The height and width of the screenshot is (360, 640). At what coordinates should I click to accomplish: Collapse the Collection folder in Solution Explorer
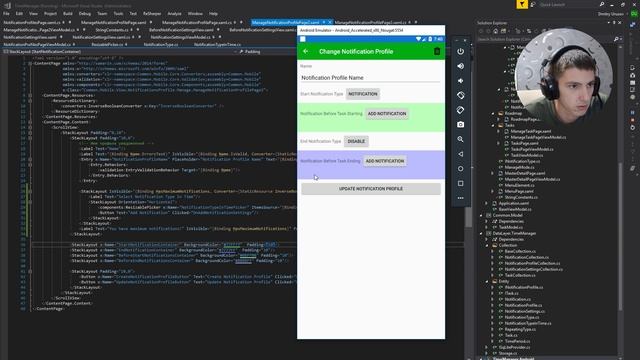(487, 245)
